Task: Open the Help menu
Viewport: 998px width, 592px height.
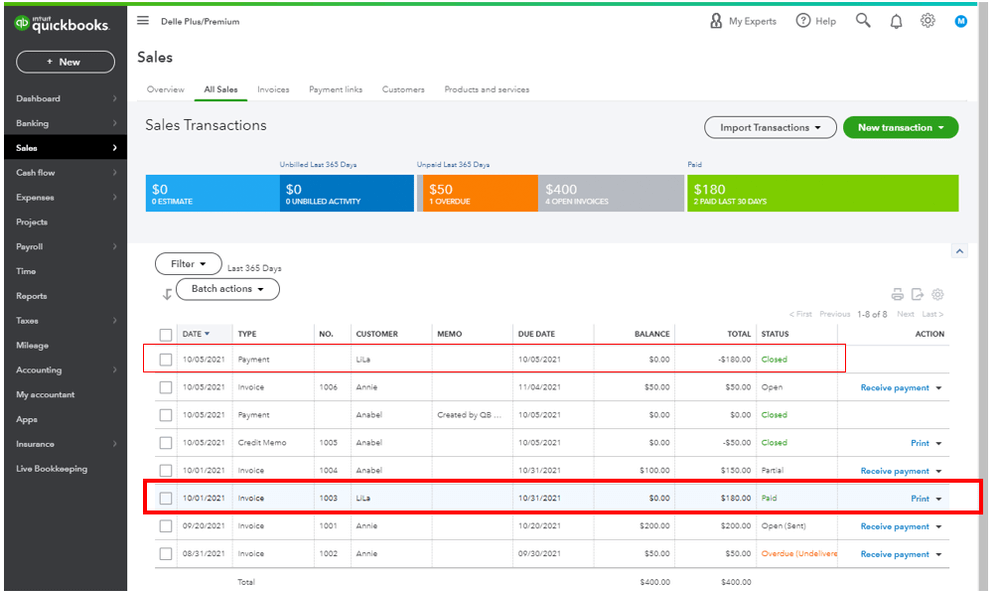Action: pos(816,21)
